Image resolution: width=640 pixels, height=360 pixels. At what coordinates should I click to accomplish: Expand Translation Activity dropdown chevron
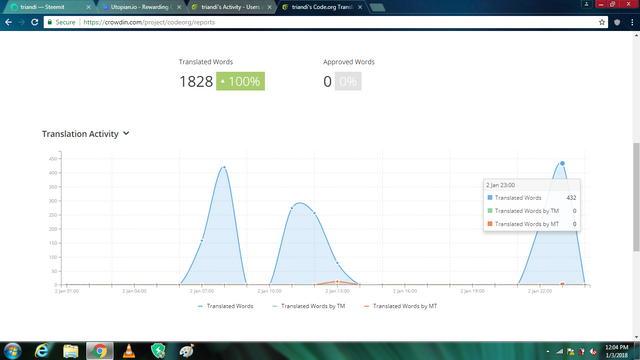(x=126, y=133)
